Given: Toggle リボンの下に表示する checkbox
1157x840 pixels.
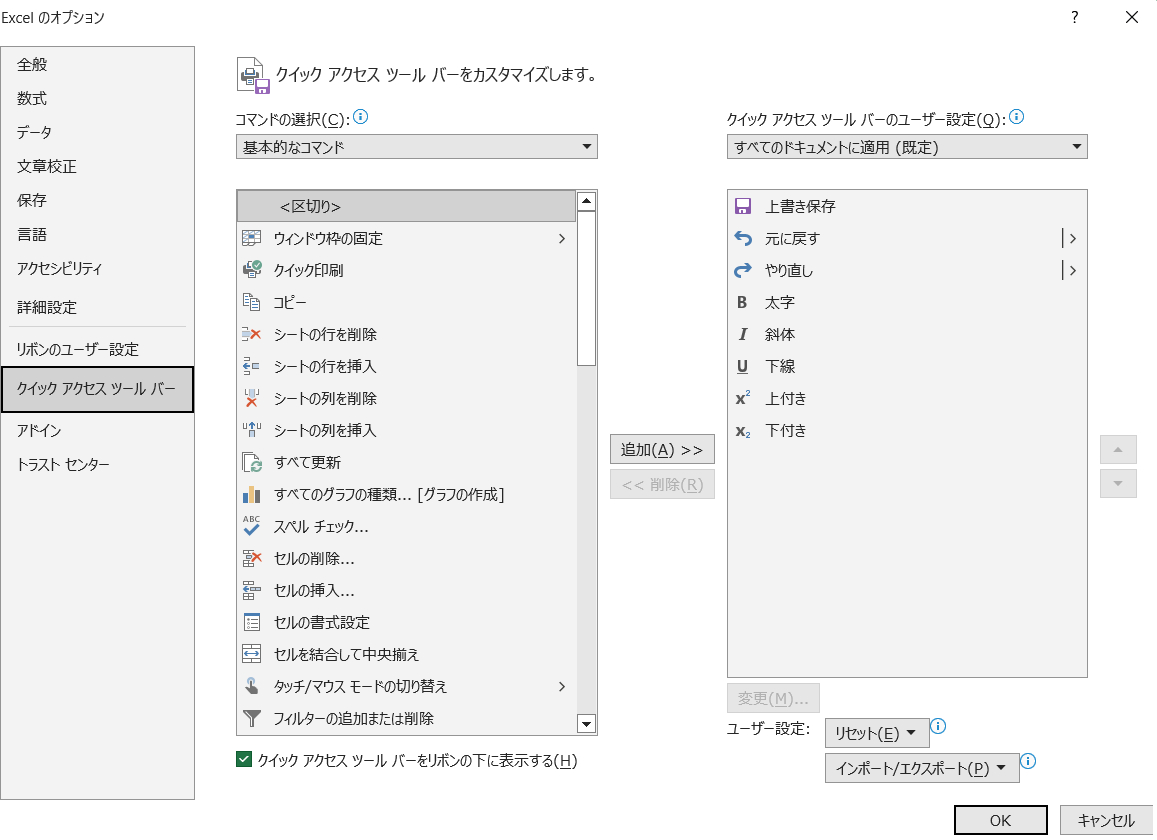Looking at the screenshot, I should coord(244,760).
